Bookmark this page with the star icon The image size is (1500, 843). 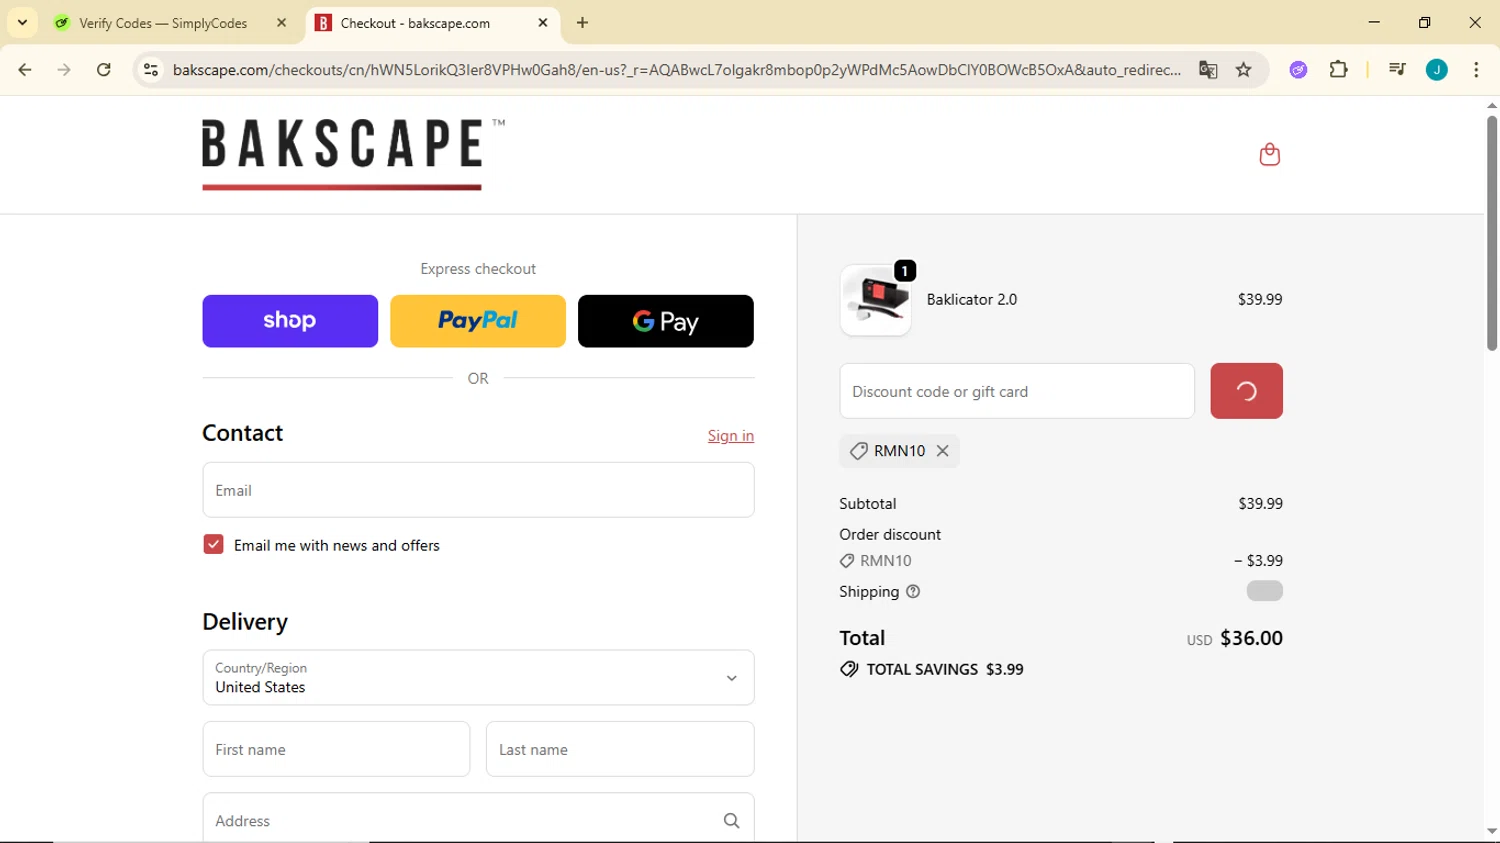pos(1243,70)
